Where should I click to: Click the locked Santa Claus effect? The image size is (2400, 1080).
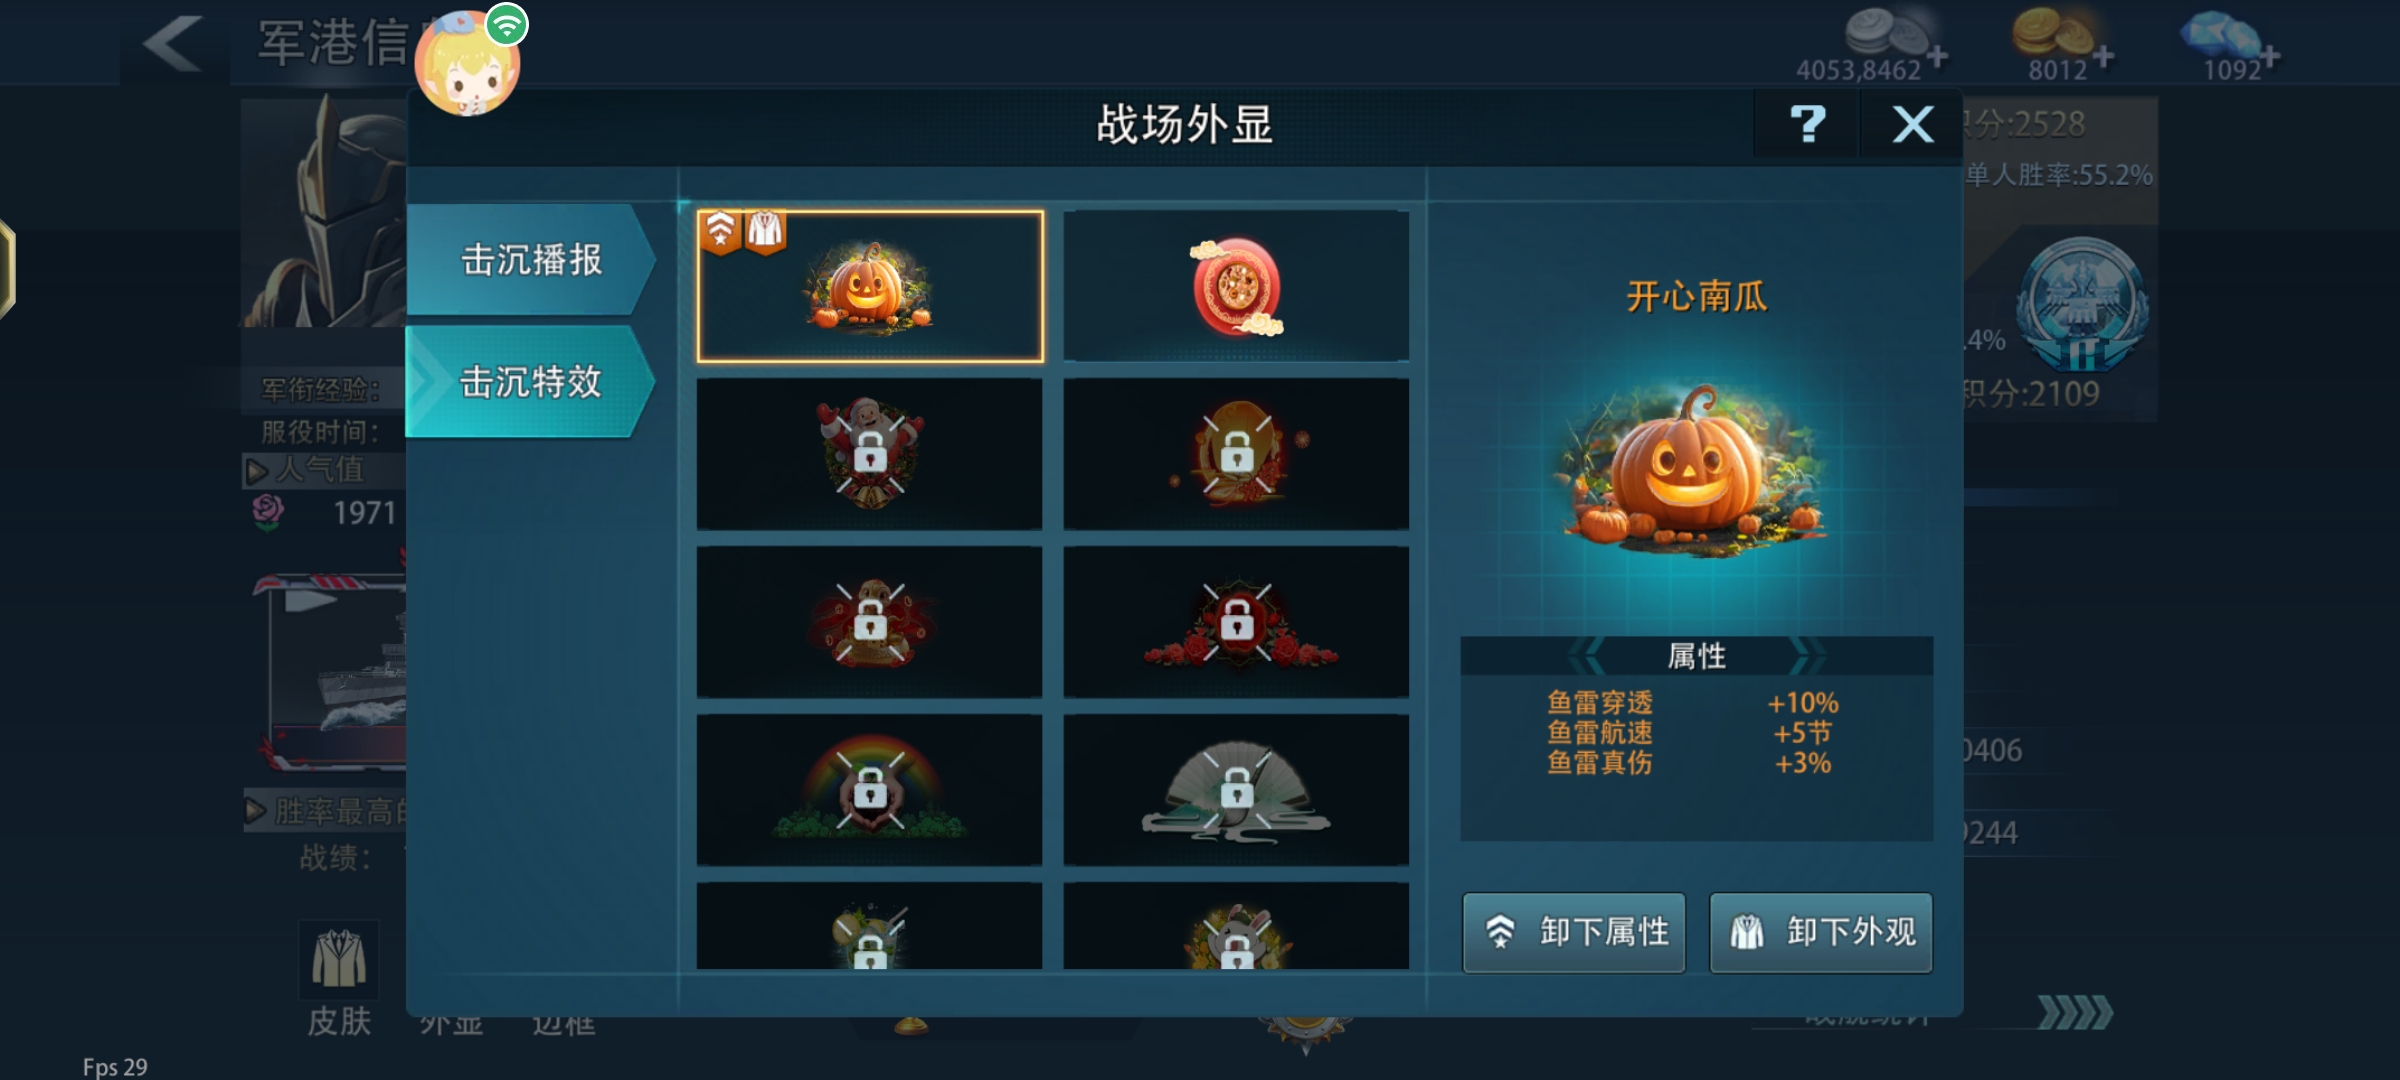coord(870,454)
